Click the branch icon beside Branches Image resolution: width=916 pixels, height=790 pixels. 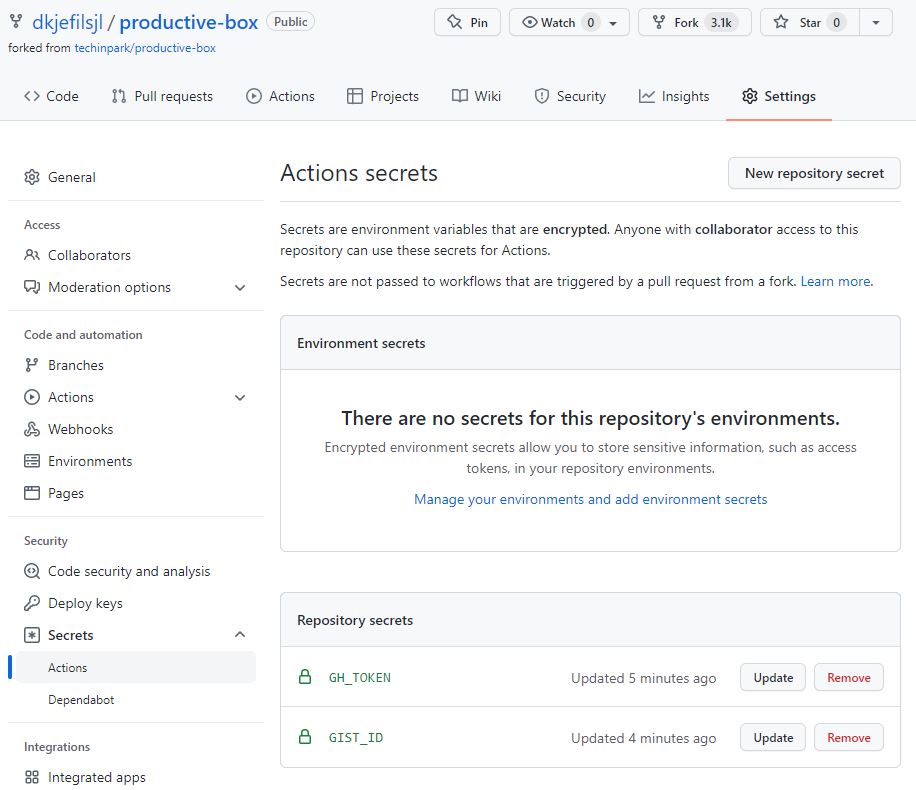point(32,365)
